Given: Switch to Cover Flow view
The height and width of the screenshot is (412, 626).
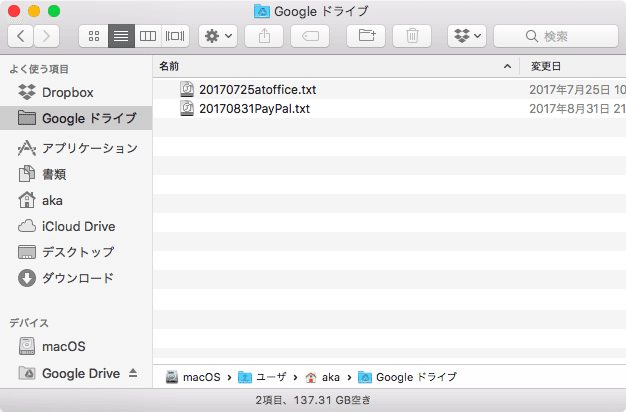Looking at the screenshot, I should coord(175,36).
